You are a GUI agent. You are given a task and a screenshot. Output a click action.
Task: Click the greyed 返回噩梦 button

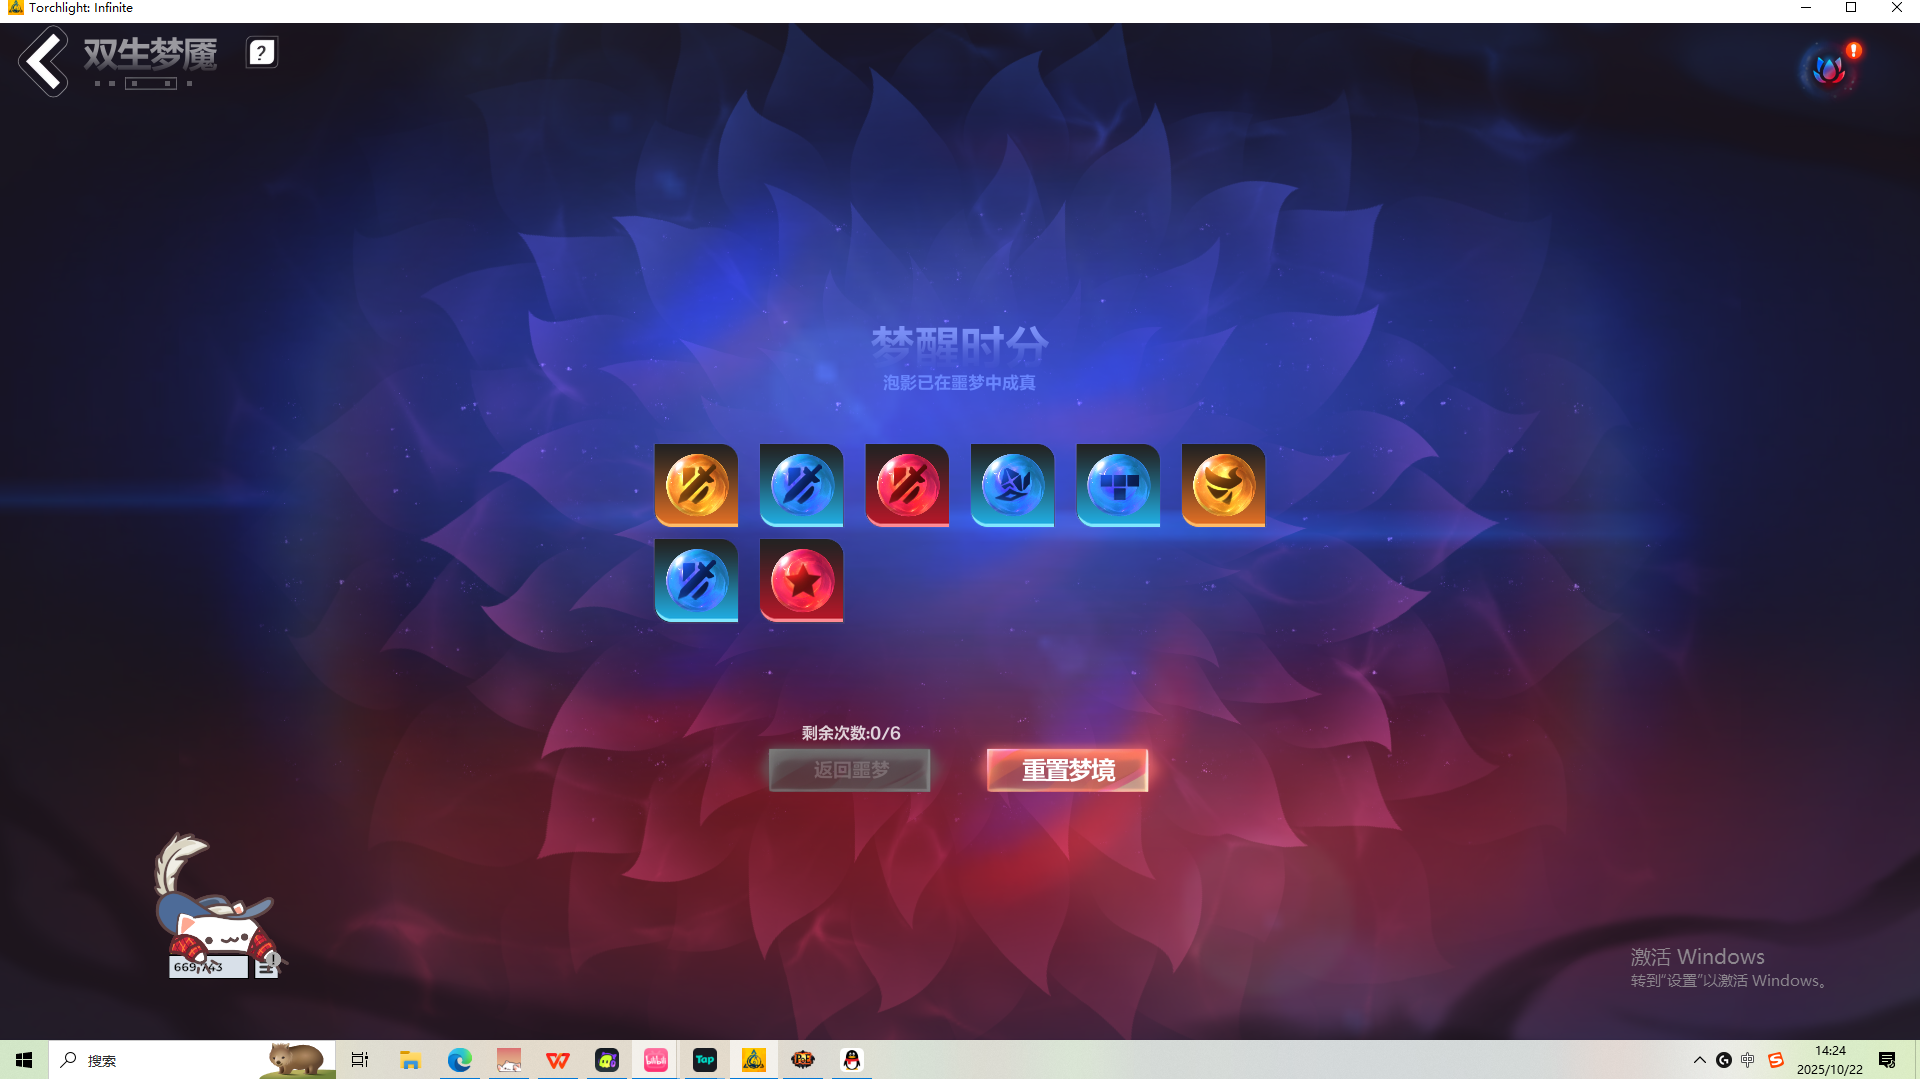849,770
